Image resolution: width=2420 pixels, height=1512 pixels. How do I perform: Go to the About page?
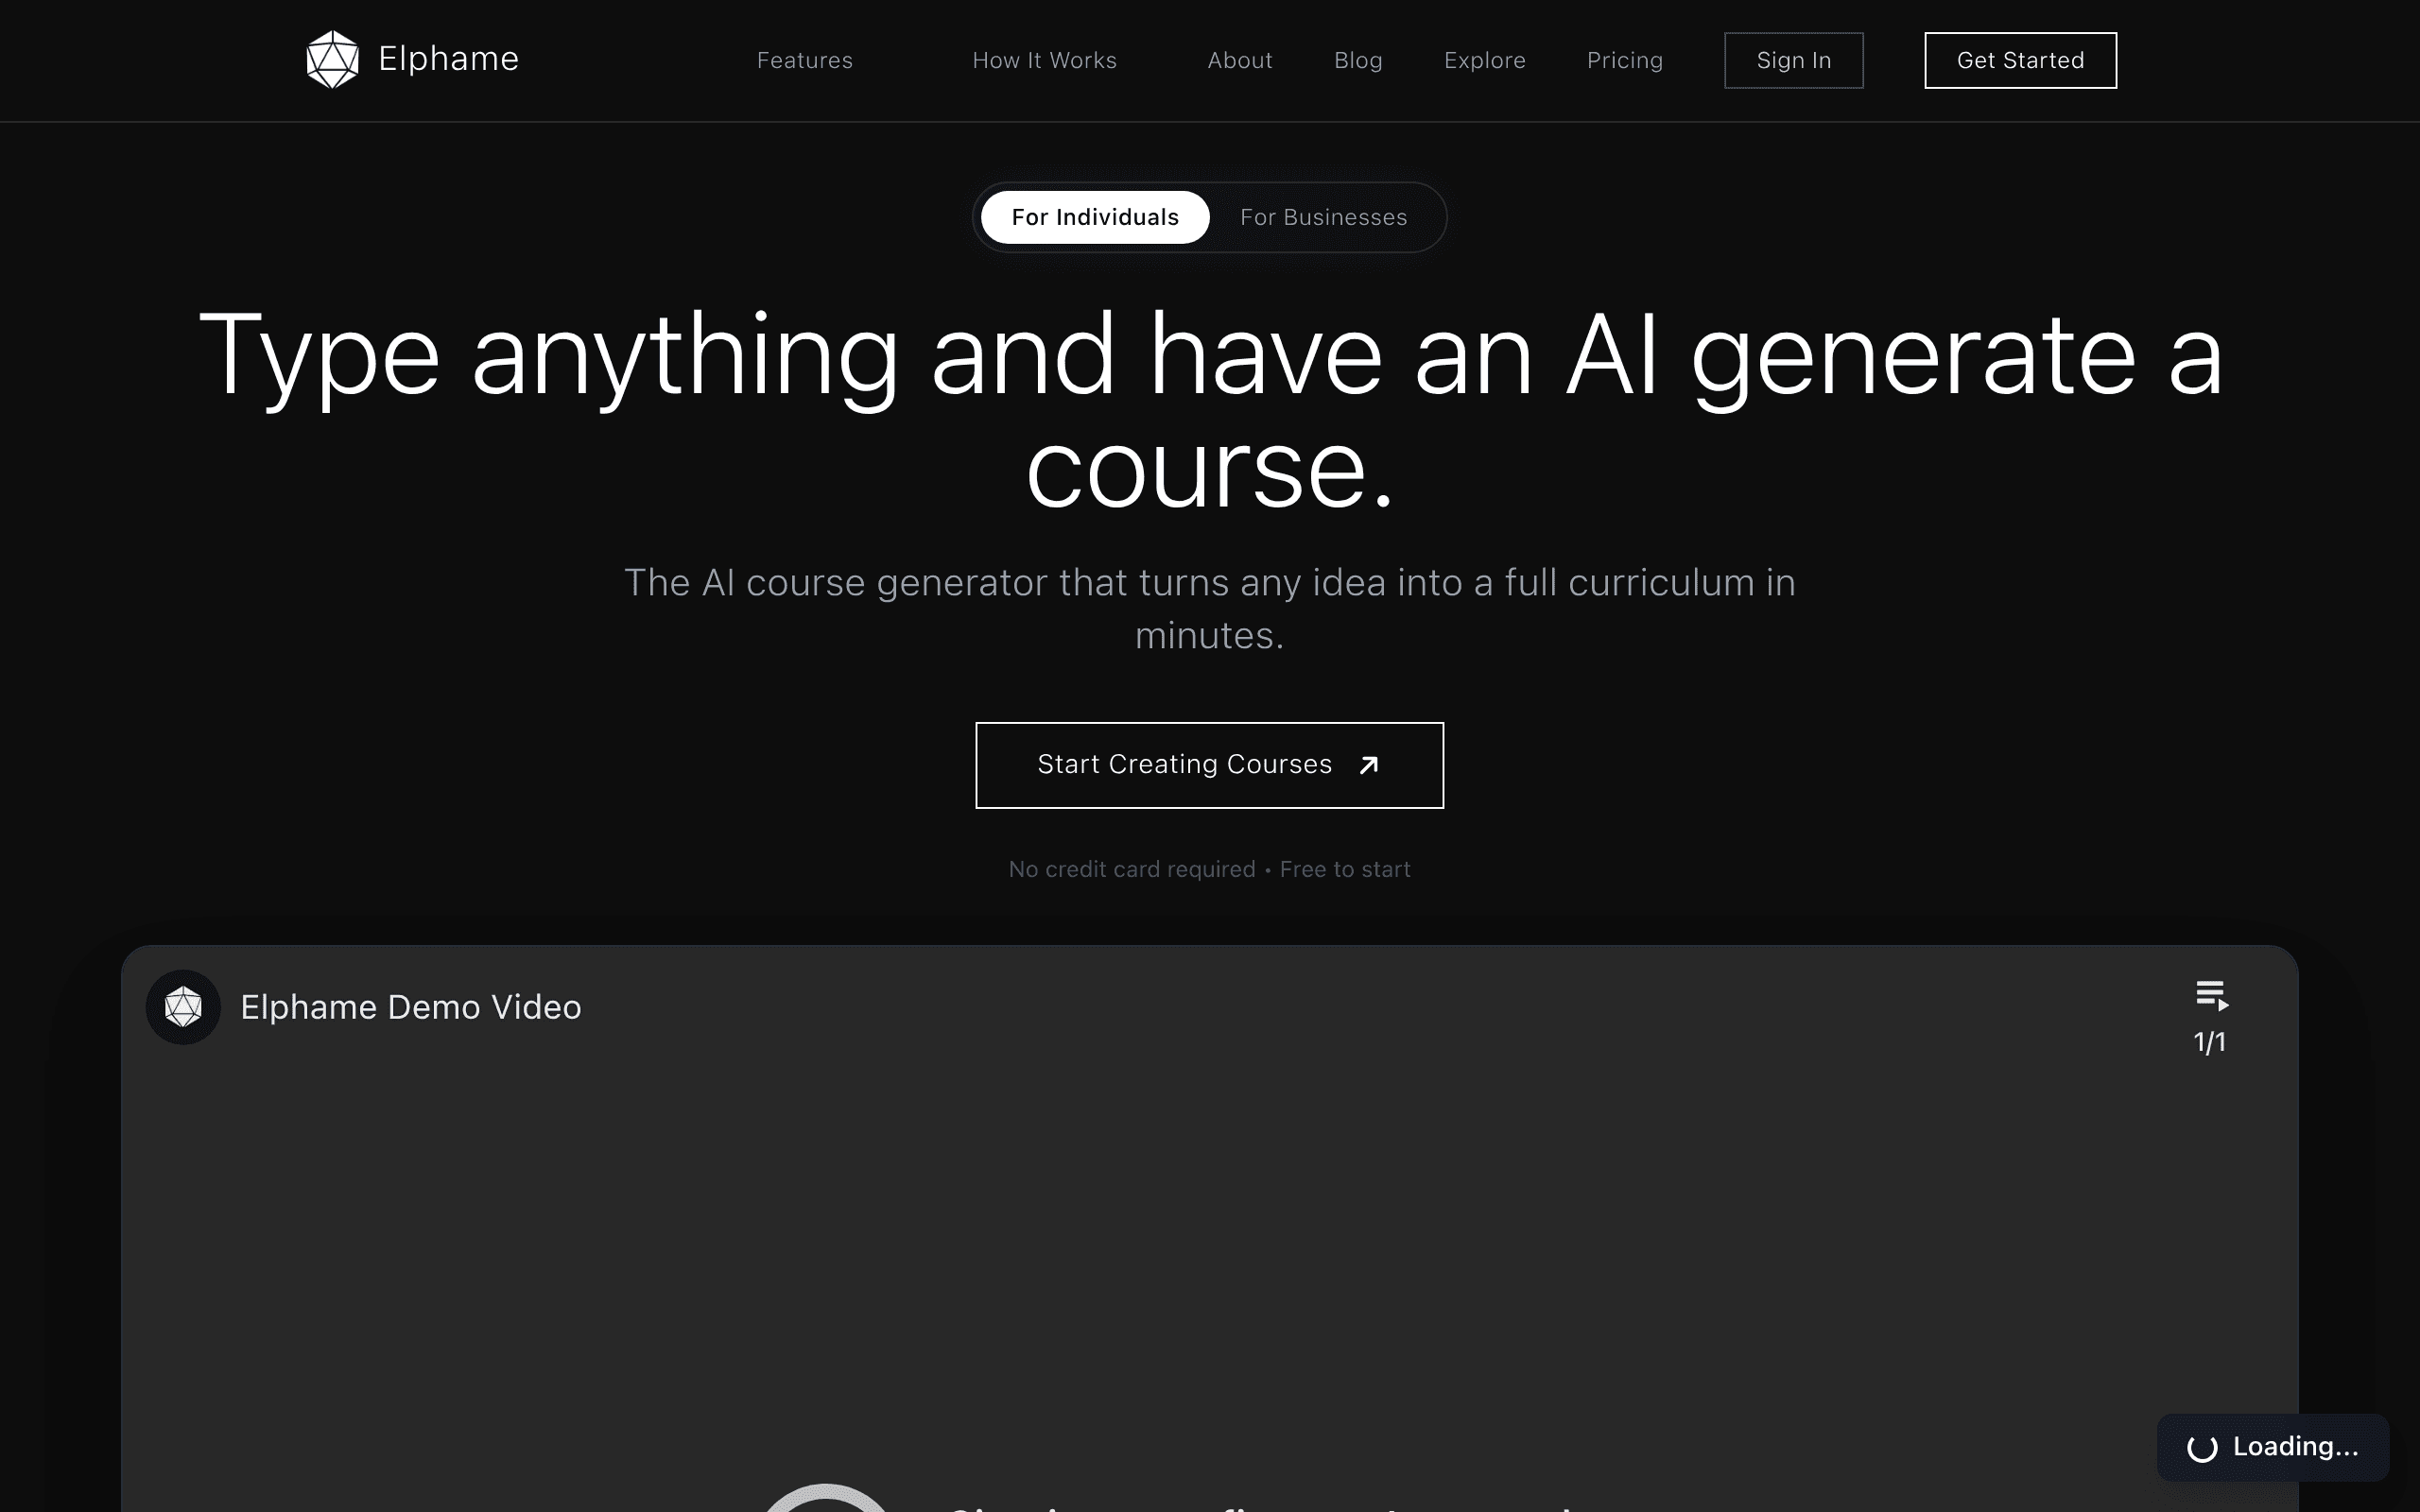[x=1239, y=60]
